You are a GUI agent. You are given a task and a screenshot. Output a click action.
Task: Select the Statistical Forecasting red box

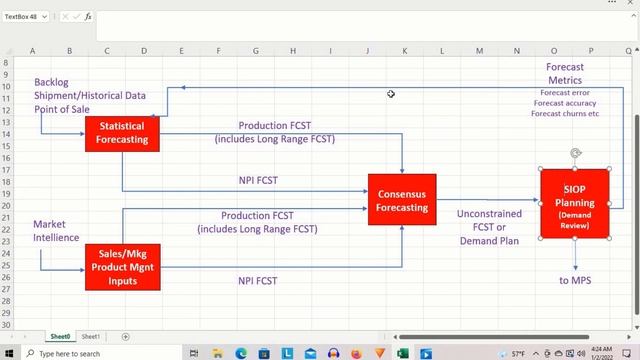pyautogui.click(x=122, y=134)
